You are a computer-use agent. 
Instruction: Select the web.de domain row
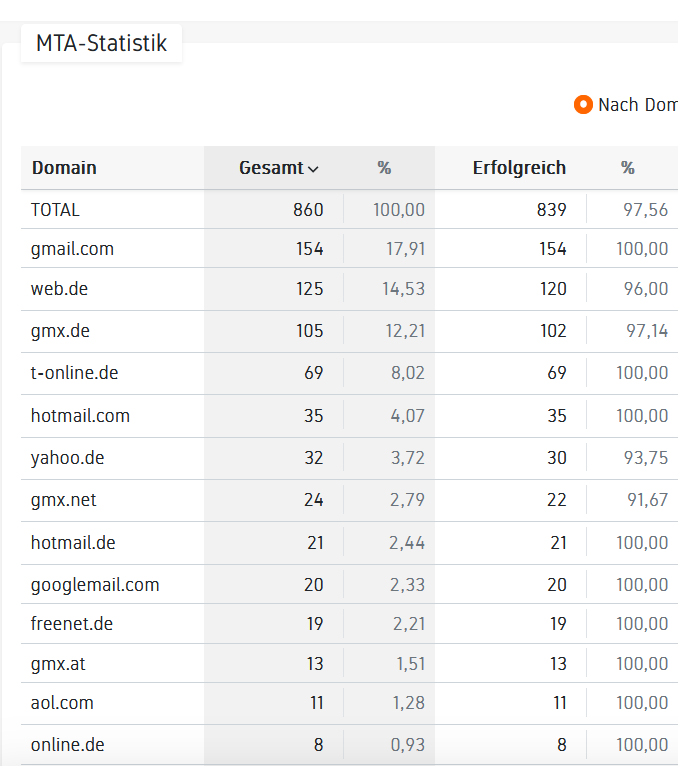coord(59,289)
